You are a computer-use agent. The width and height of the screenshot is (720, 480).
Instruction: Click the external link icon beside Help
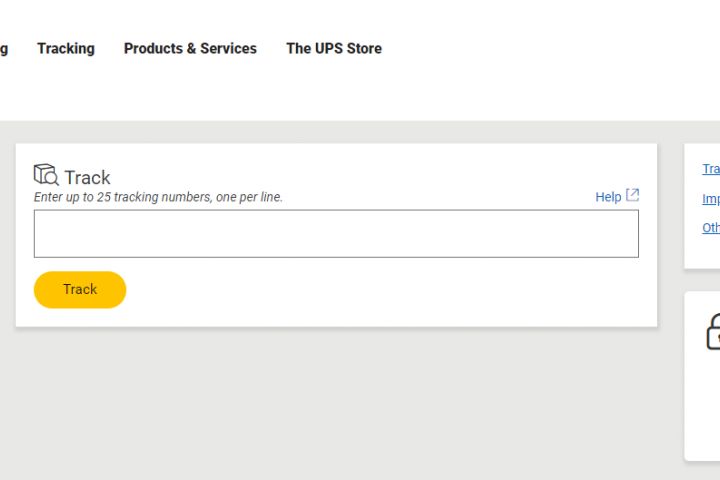click(632, 196)
